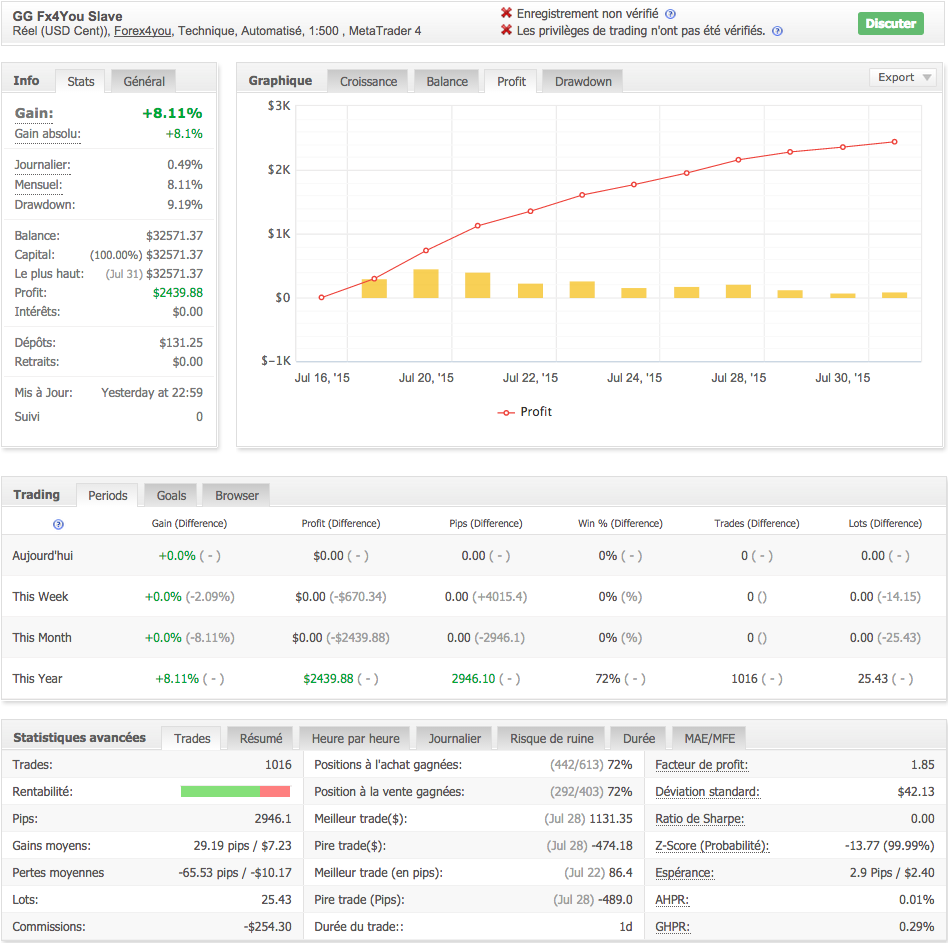The image size is (948, 943).
Task: Open the Goals tab in Trading
Action: (171, 495)
